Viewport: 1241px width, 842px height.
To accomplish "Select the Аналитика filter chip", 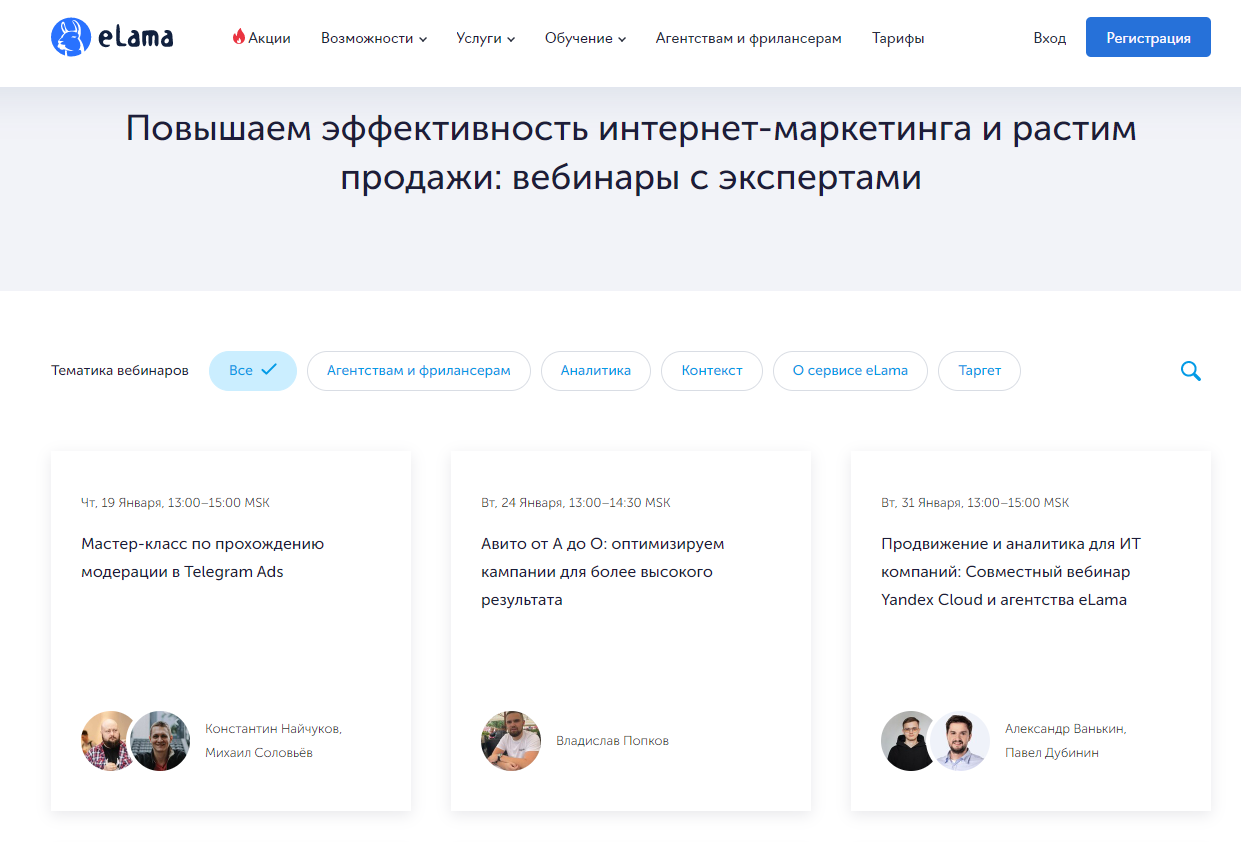I will coord(596,370).
